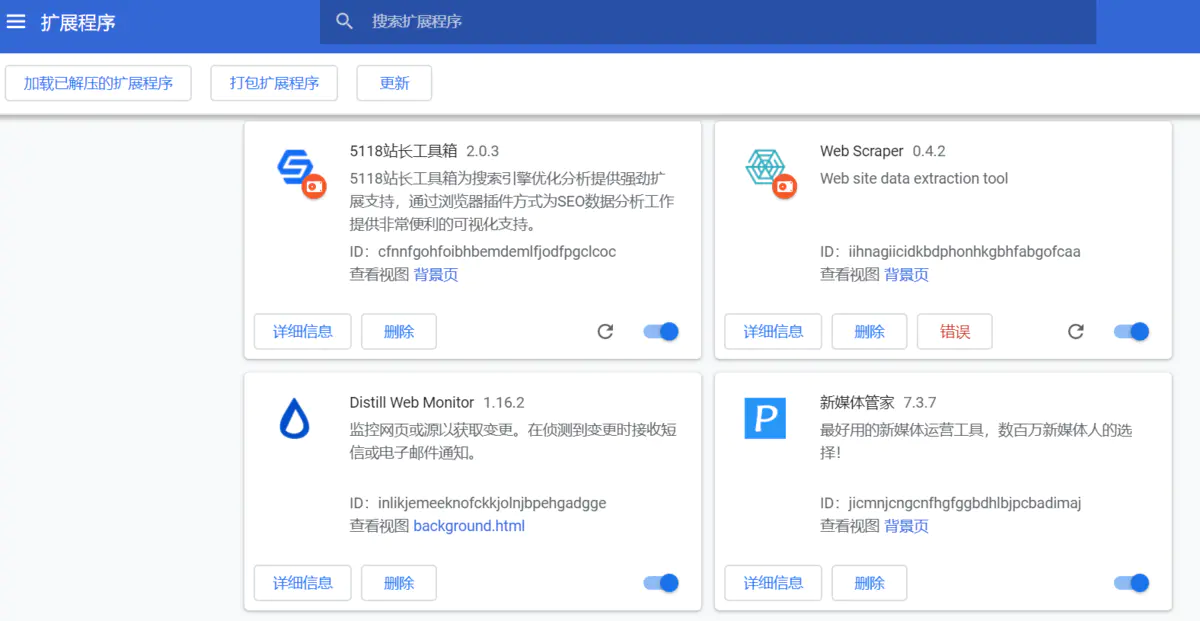The image size is (1200, 621).
Task: Click the 最好用的新媒体运营工具 description
Action: [976, 441]
